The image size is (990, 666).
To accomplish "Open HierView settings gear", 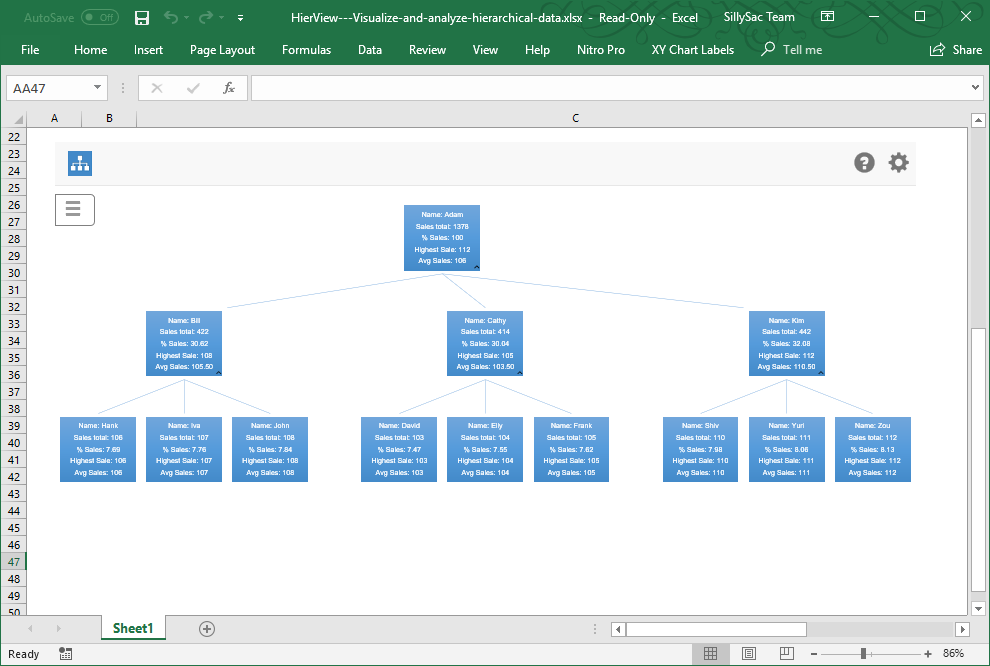I will coord(899,163).
